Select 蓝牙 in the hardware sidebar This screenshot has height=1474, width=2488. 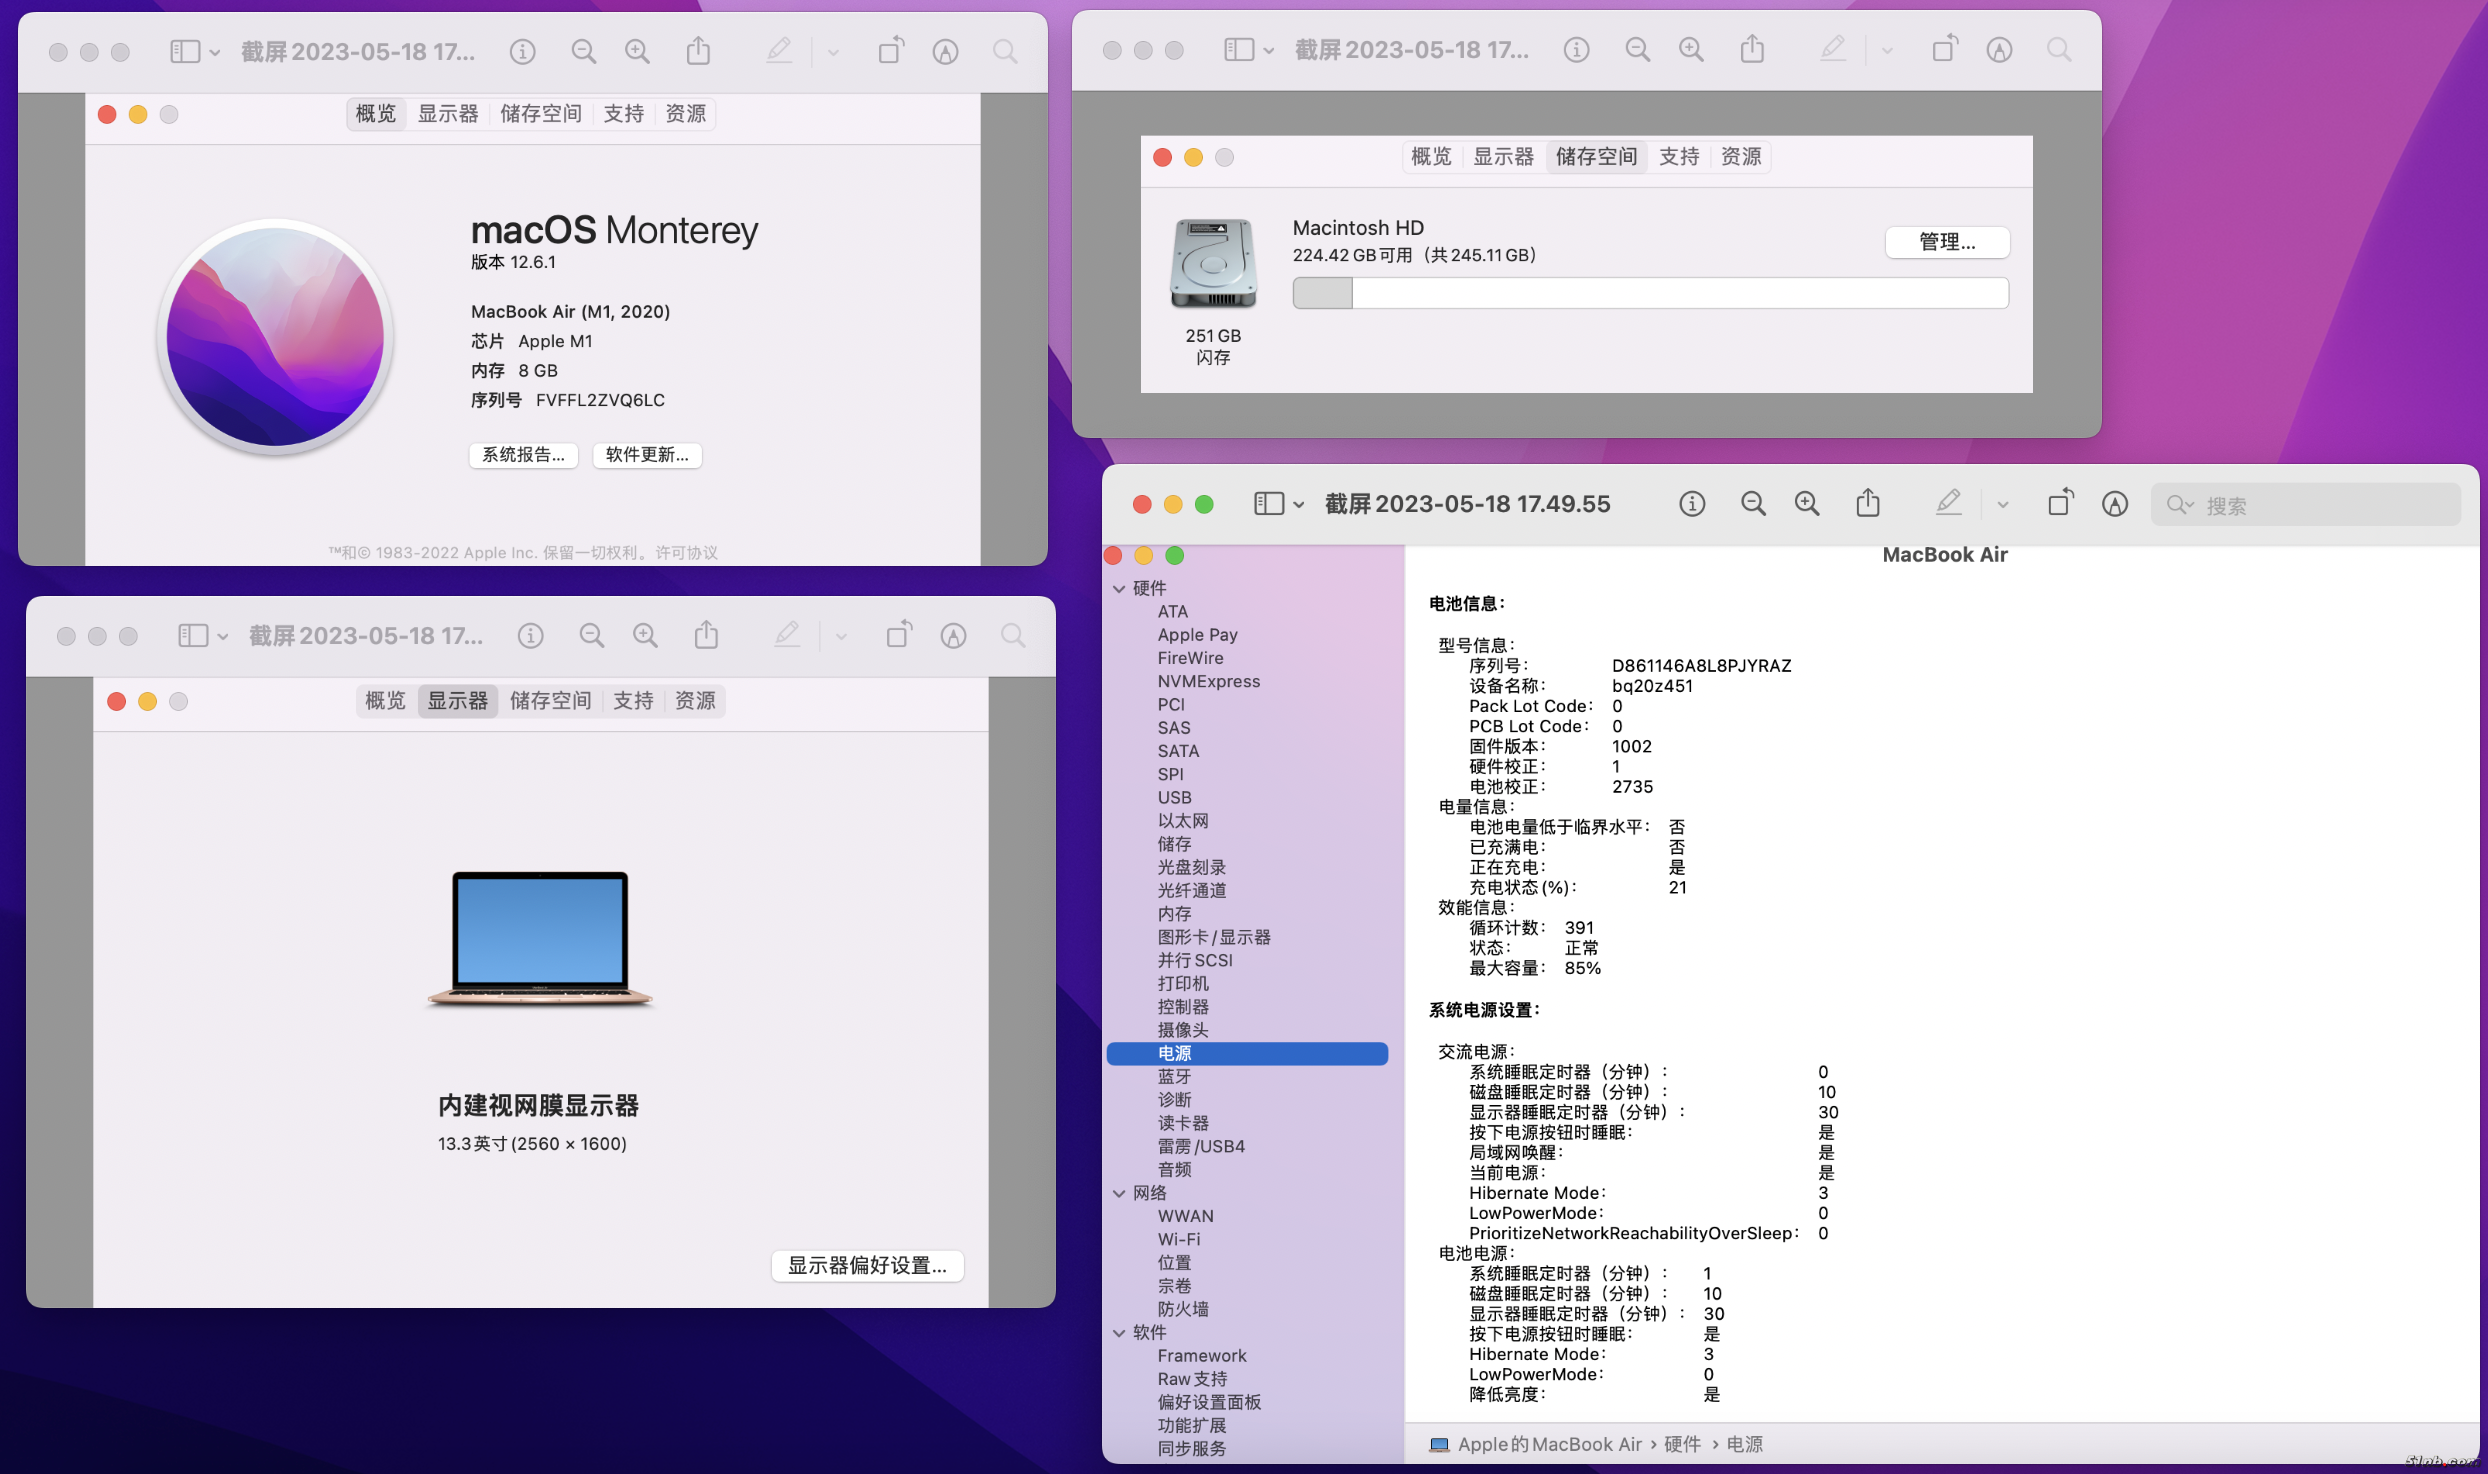pyautogui.click(x=1174, y=1077)
